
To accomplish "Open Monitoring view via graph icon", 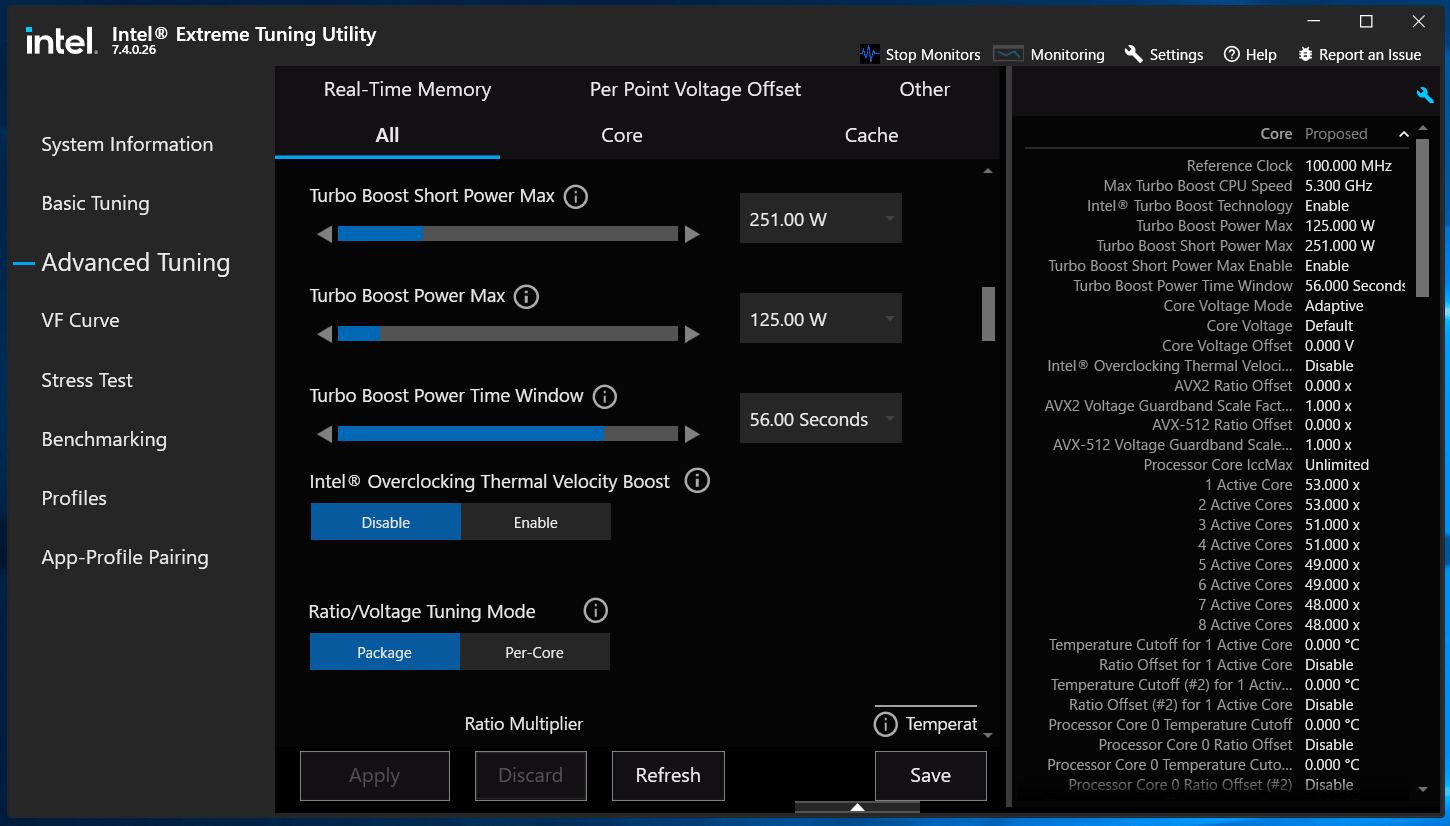I will pyautogui.click(x=1008, y=54).
